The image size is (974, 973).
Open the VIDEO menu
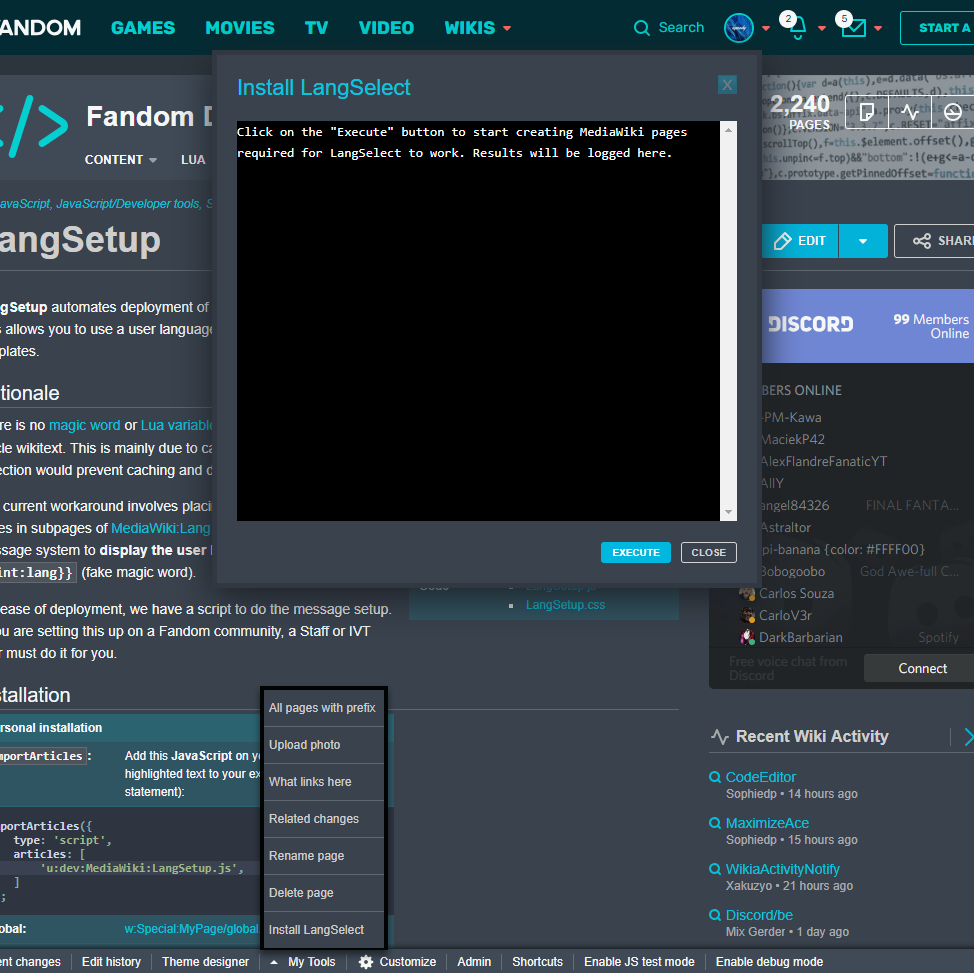(x=386, y=28)
